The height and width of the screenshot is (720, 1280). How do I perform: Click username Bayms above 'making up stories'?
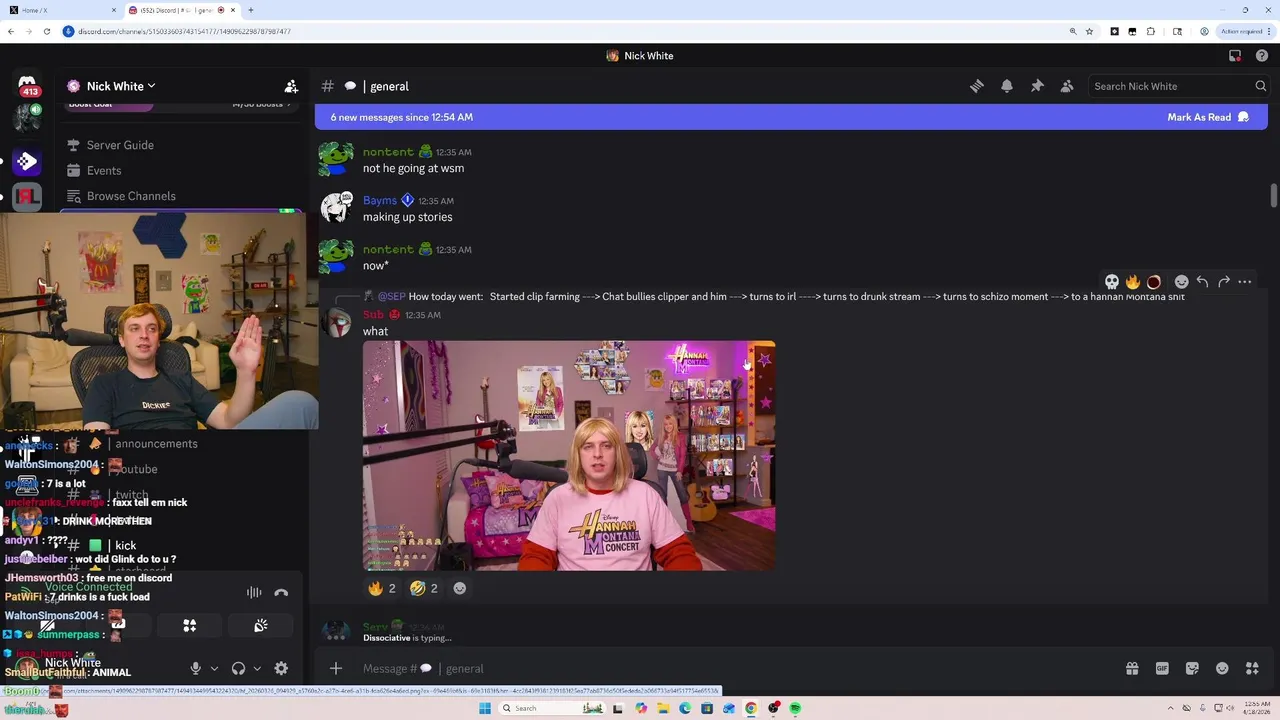pos(380,200)
